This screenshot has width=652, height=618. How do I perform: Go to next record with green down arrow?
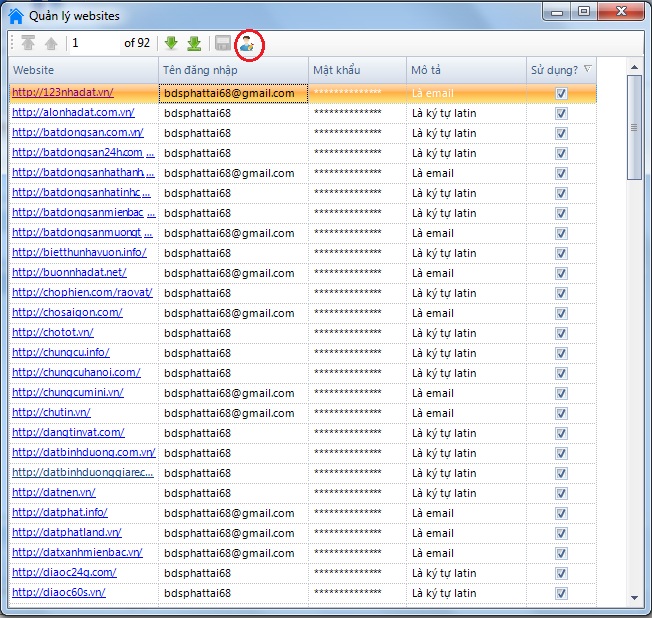171,43
